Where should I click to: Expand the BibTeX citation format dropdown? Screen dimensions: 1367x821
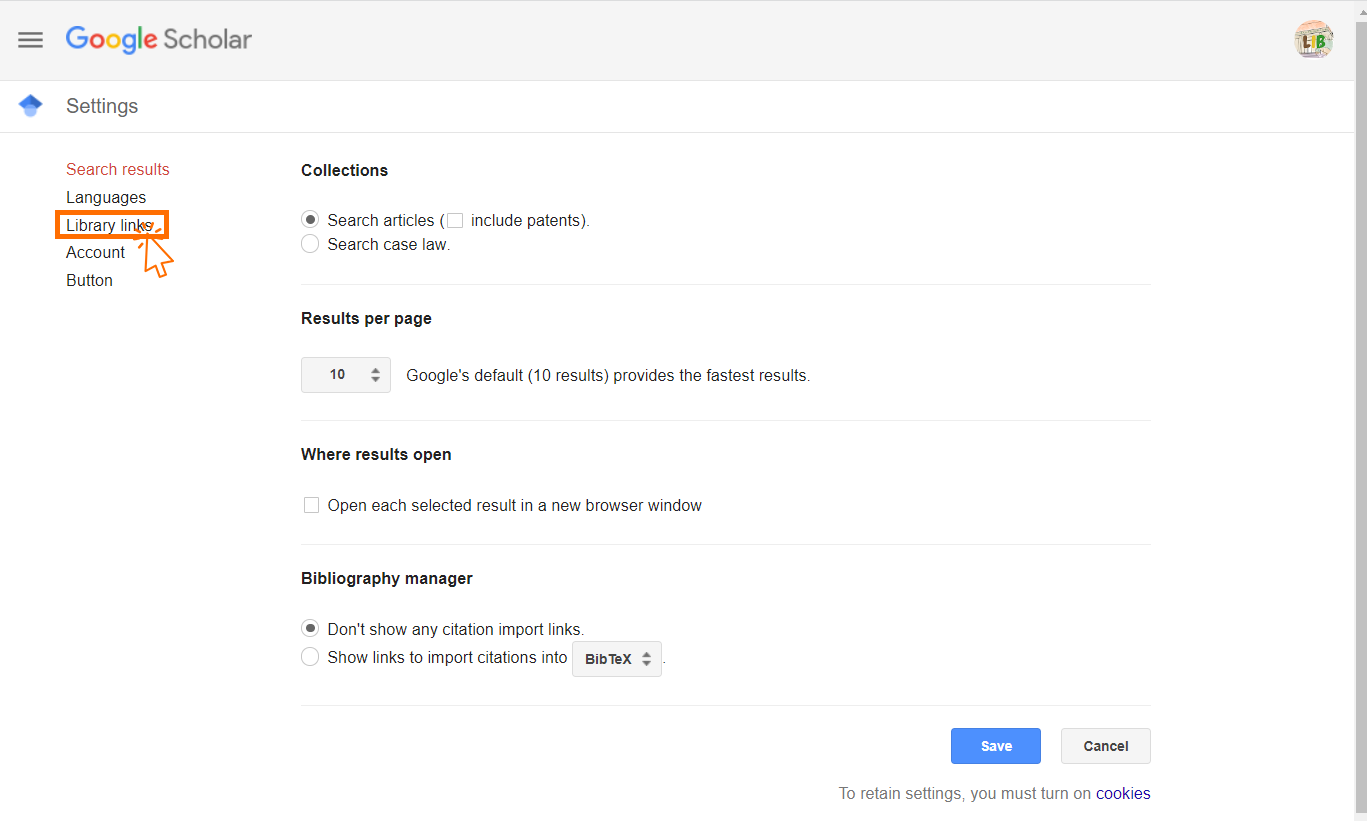617,659
